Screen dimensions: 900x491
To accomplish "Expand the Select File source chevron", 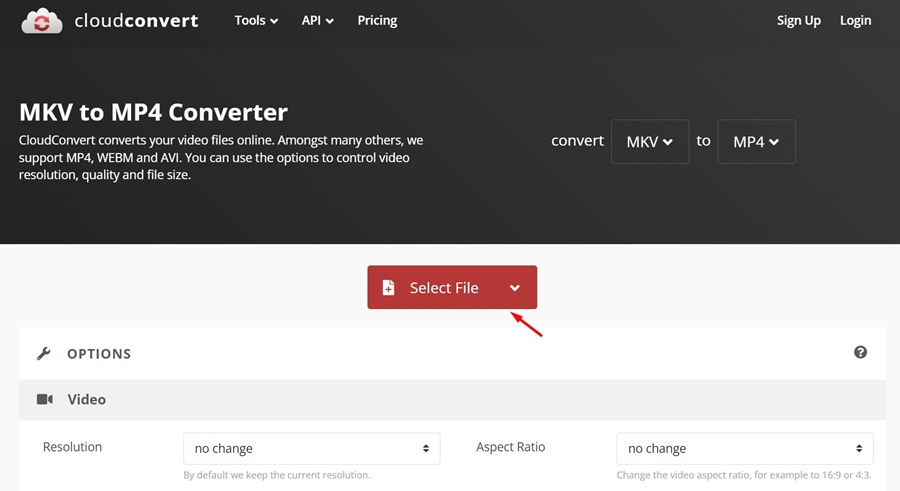I will point(515,288).
